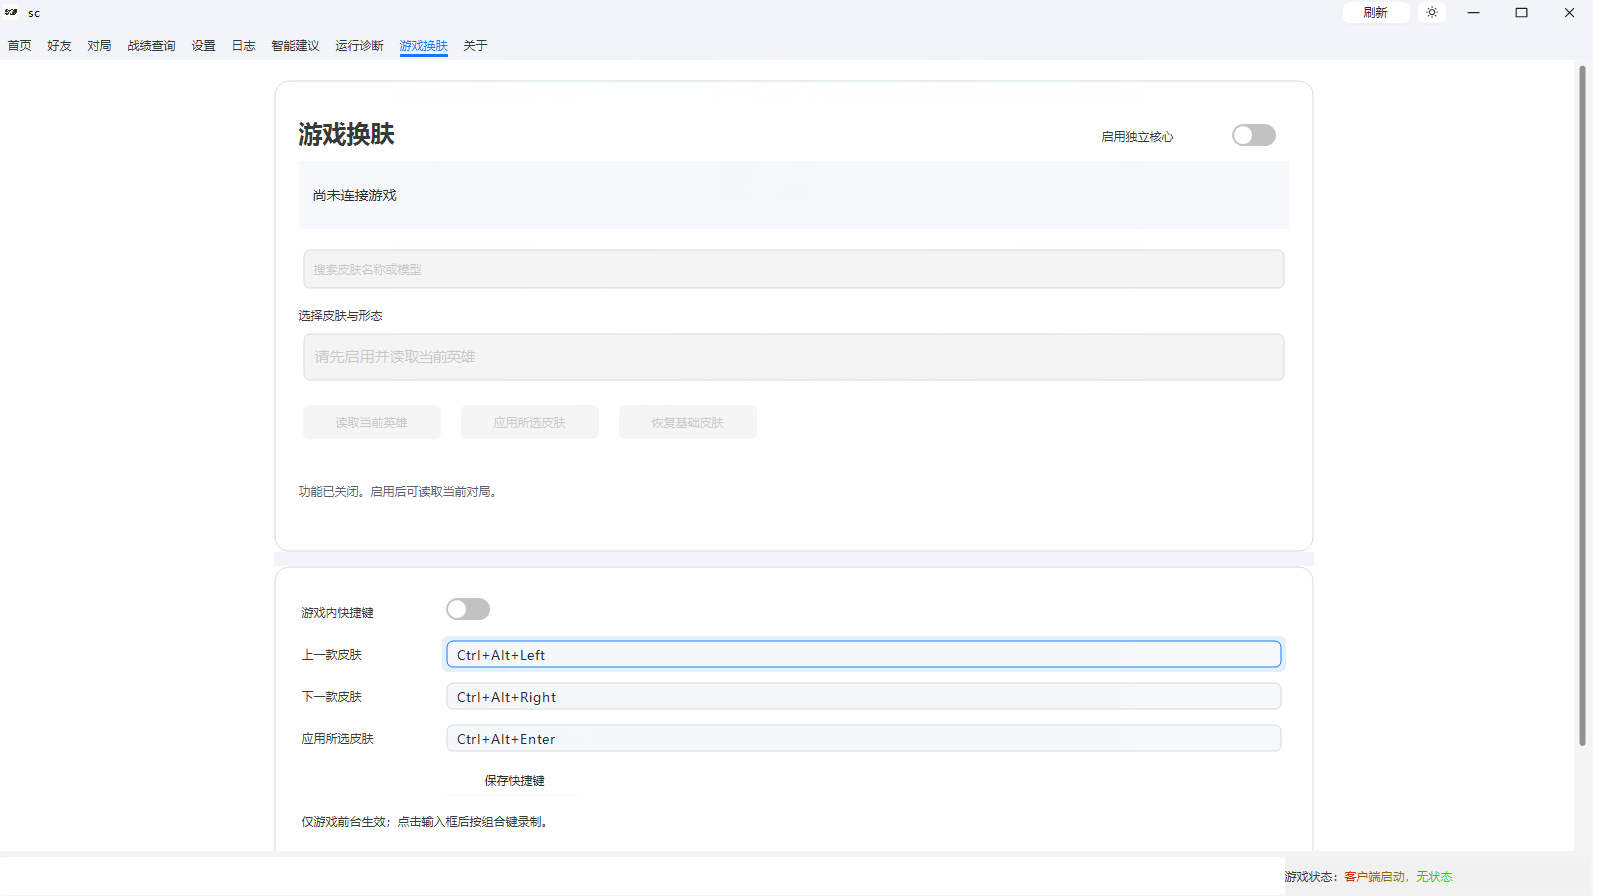The height and width of the screenshot is (896, 1600).
Task: Click the 仅游戏前台生效 hint text
Action: (427, 821)
